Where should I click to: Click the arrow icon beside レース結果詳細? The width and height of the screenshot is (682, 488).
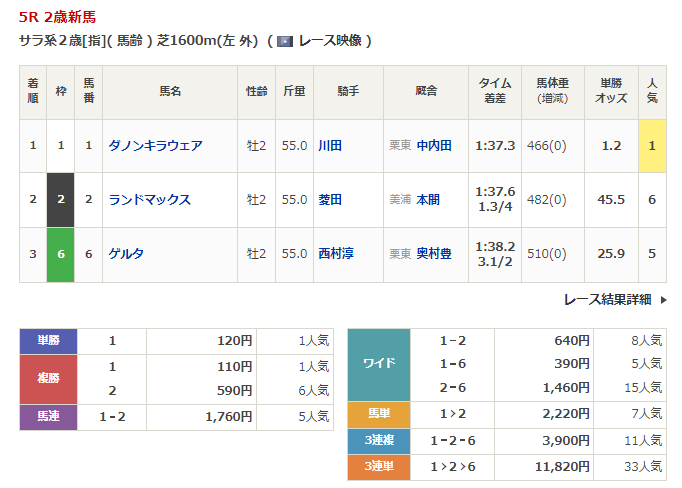(661, 299)
